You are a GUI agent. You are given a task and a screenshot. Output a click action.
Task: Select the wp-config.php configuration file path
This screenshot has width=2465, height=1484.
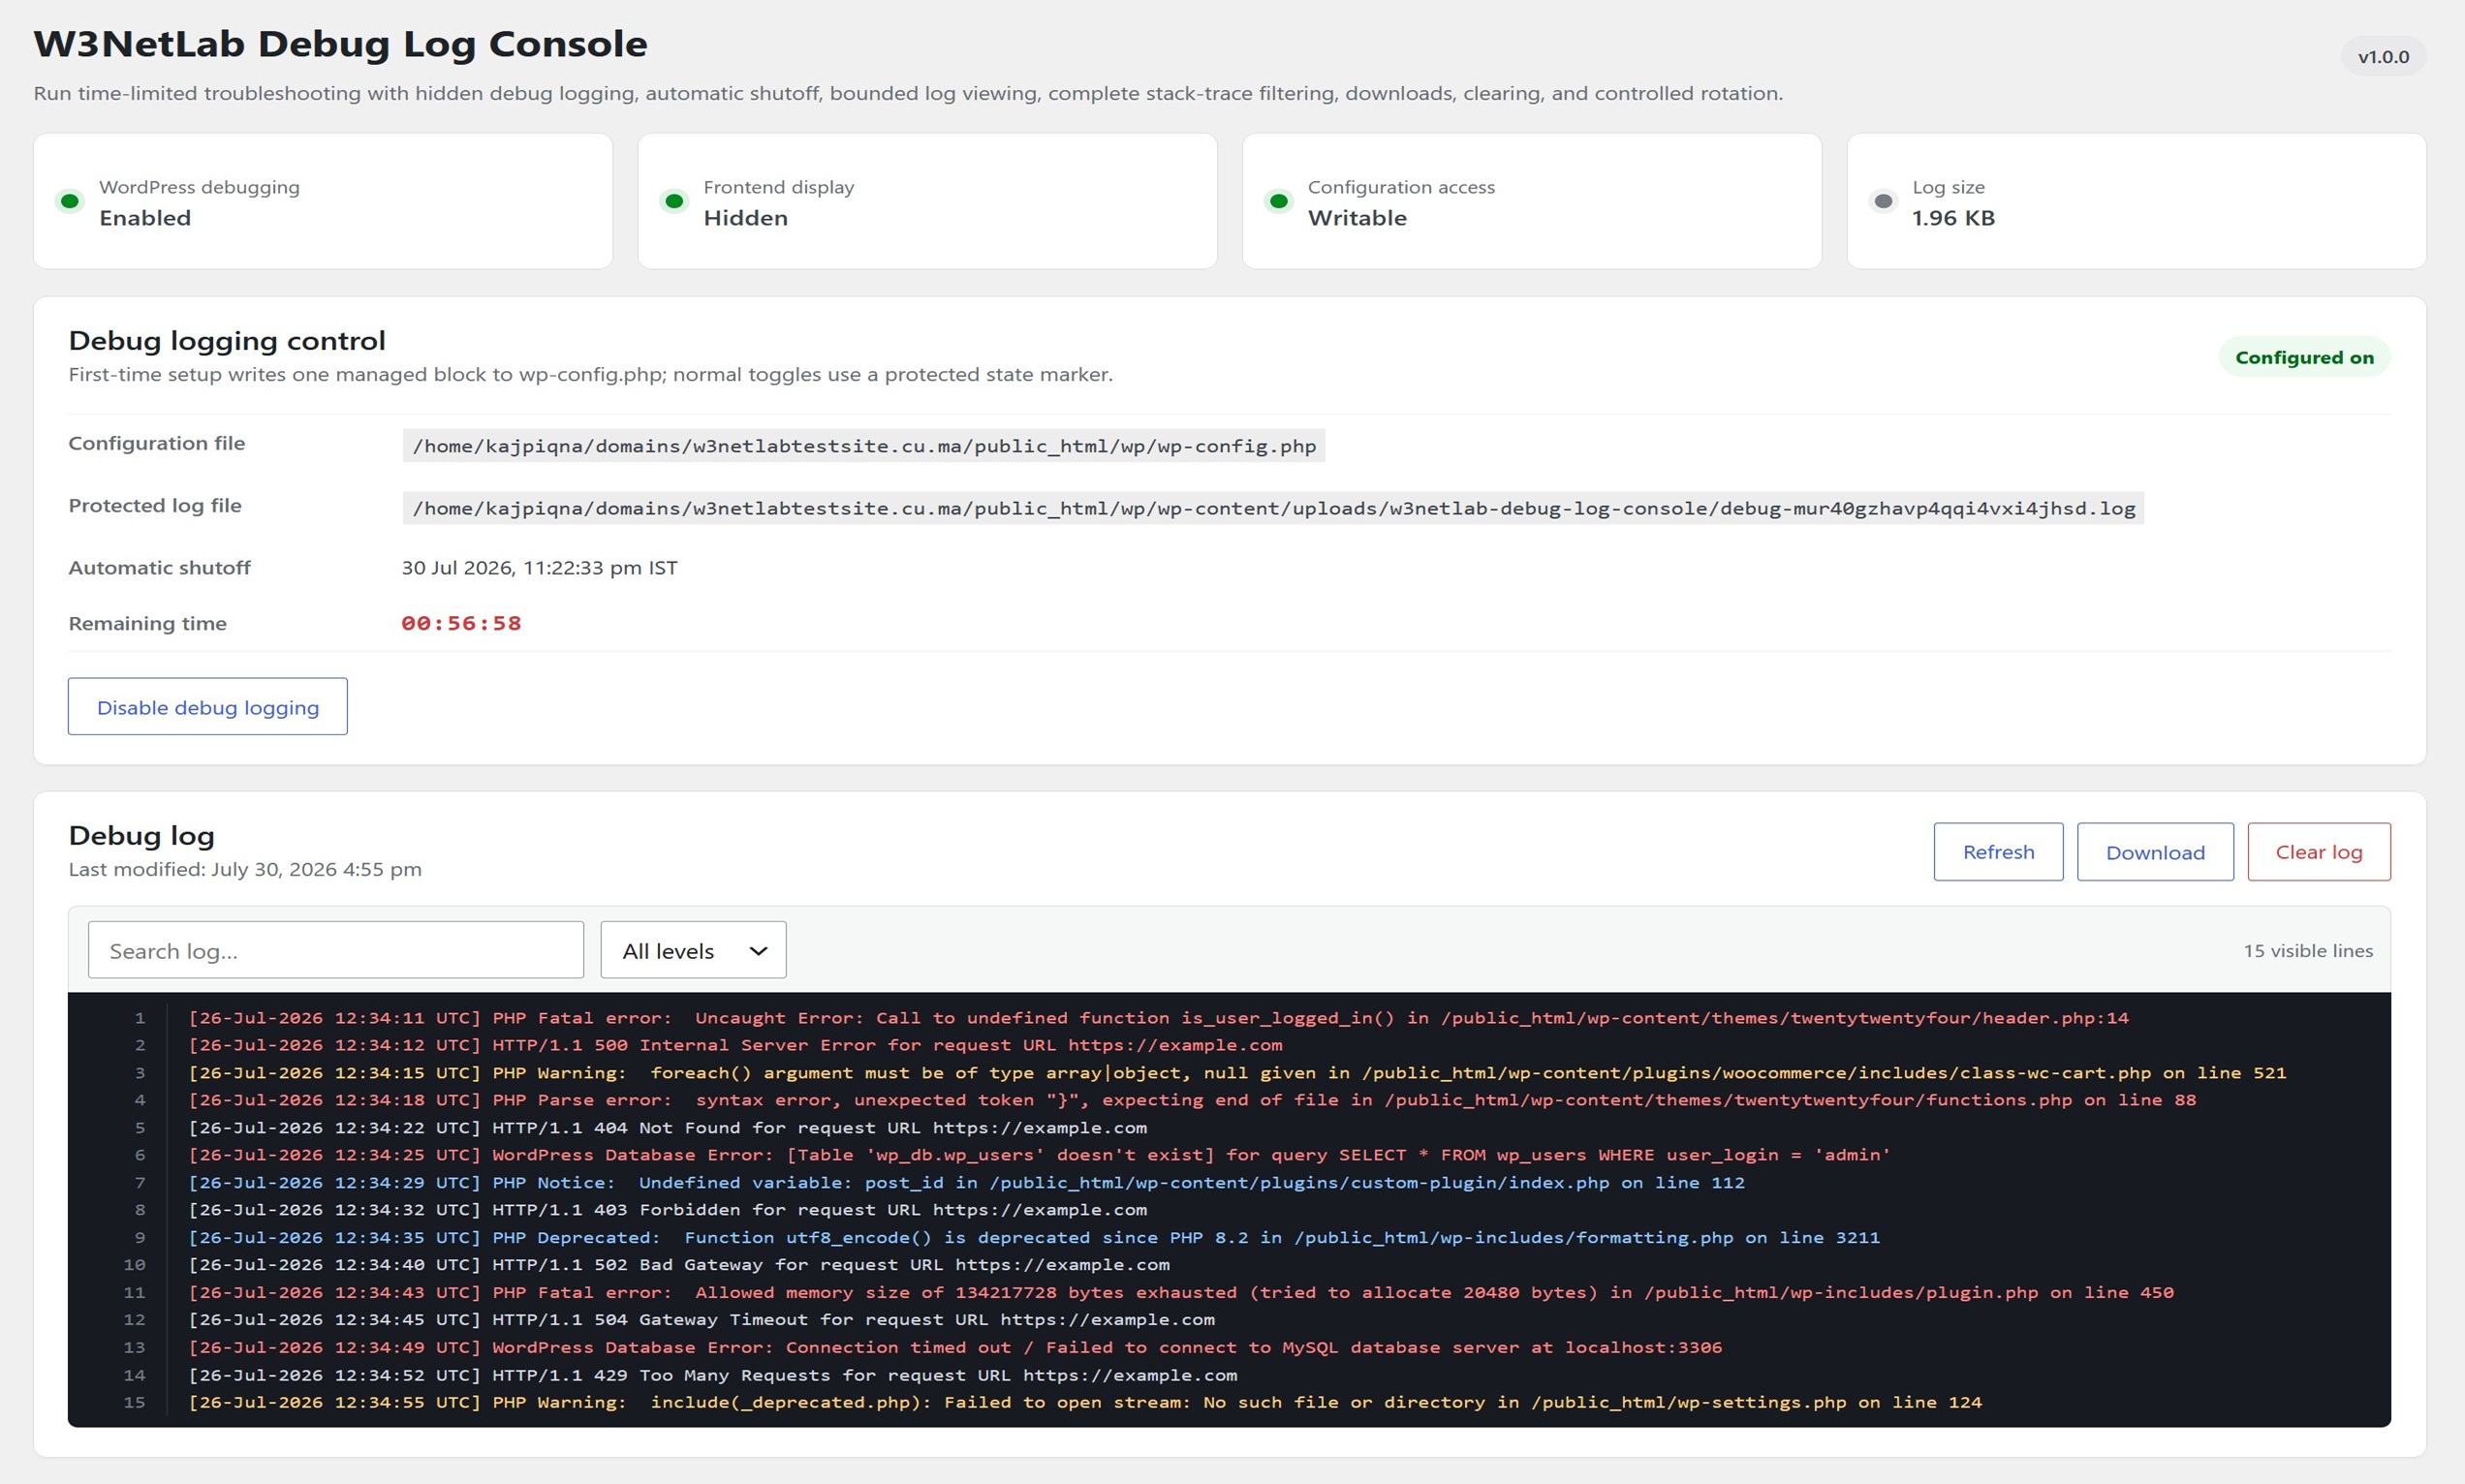[x=864, y=446]
